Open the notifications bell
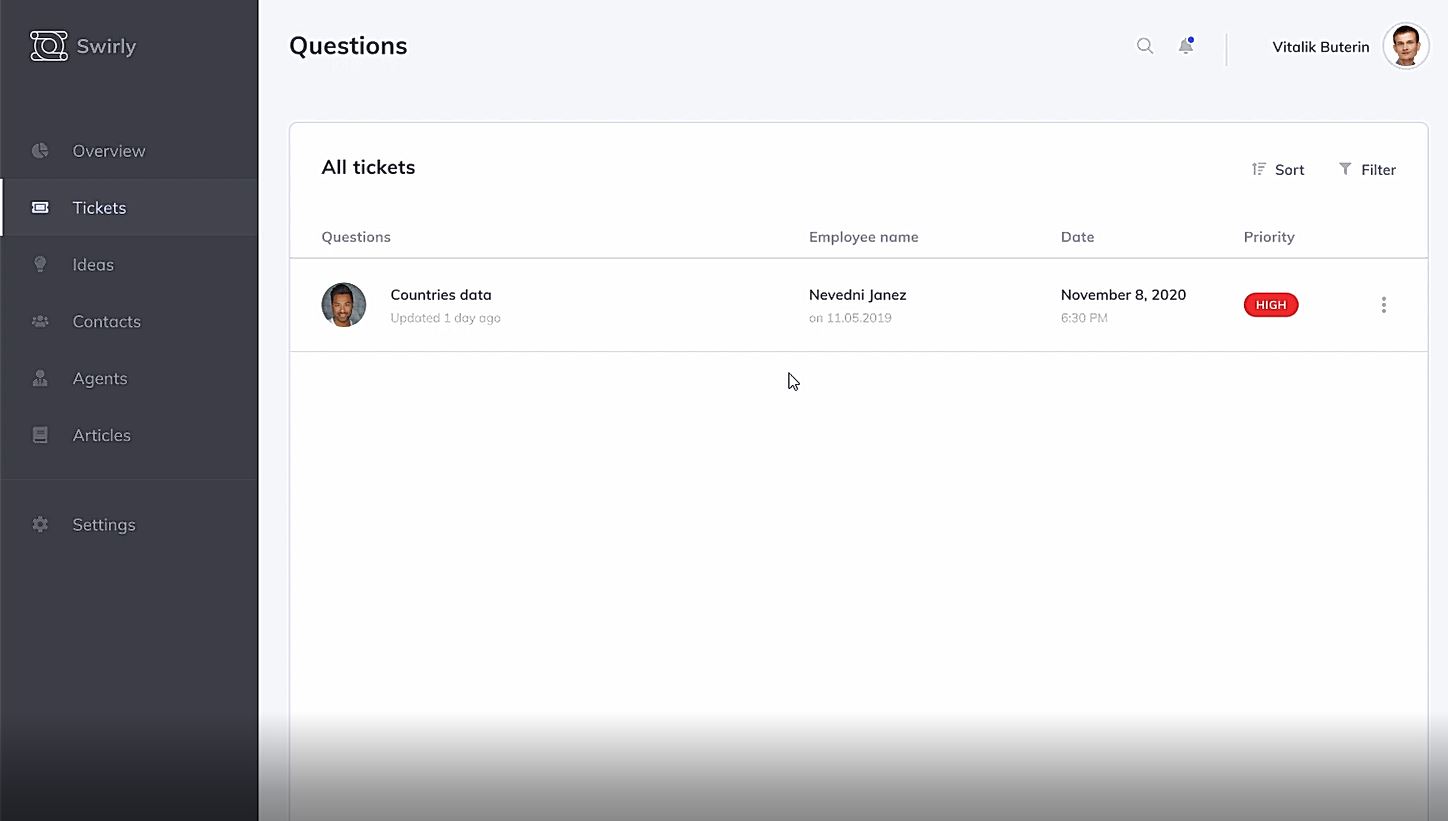1448x821 pixels. tap(1186, 46)
